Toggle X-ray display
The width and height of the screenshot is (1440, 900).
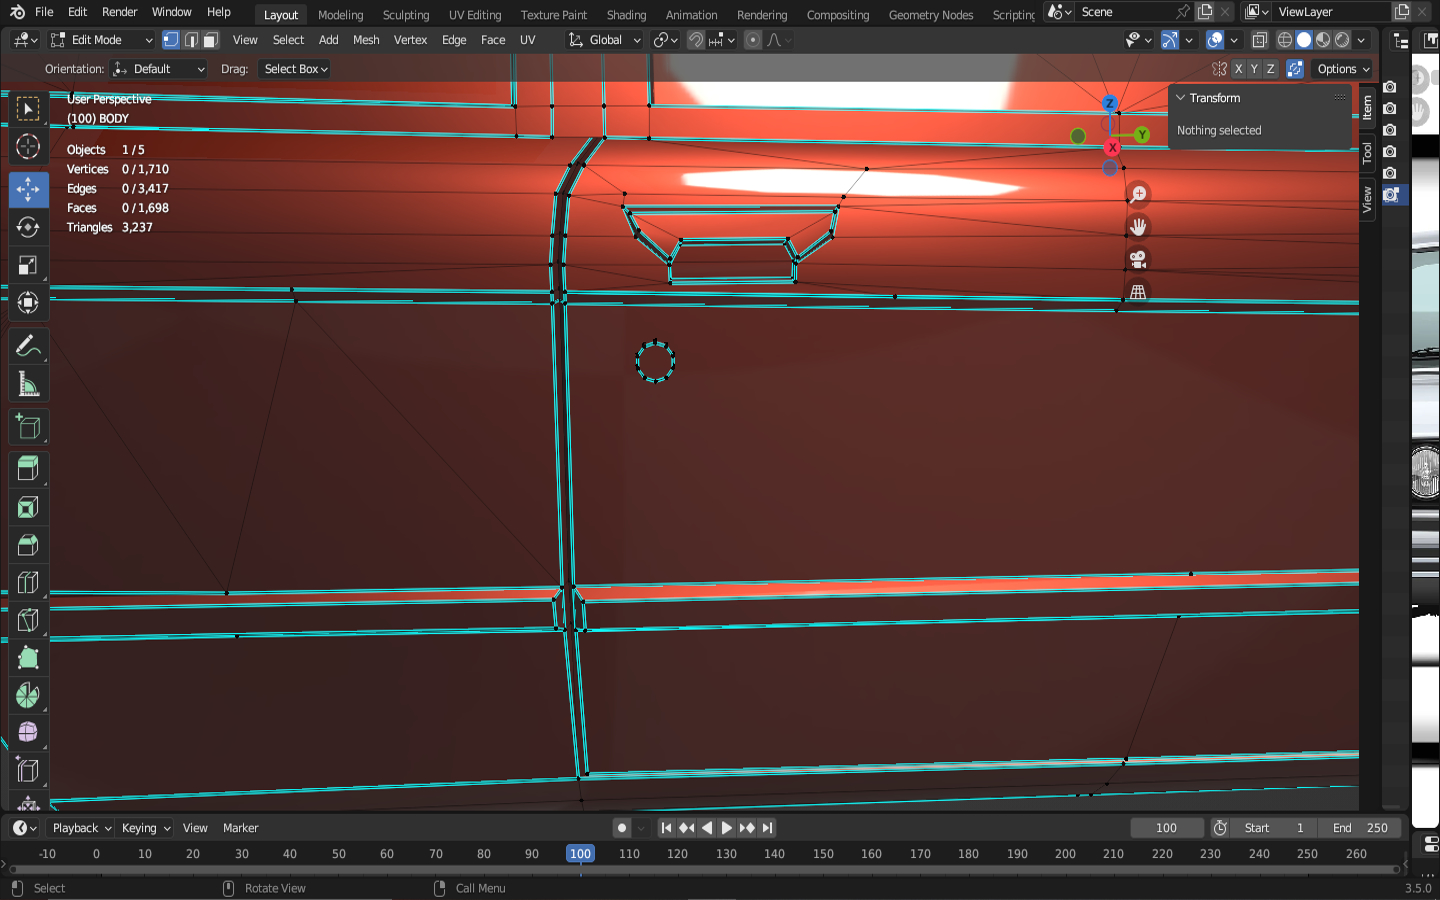pyautogui.click(x=1260, y=40)
